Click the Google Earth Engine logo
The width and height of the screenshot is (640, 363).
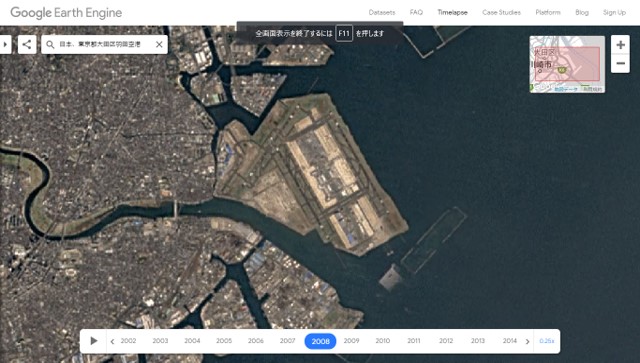pos(66,13)
